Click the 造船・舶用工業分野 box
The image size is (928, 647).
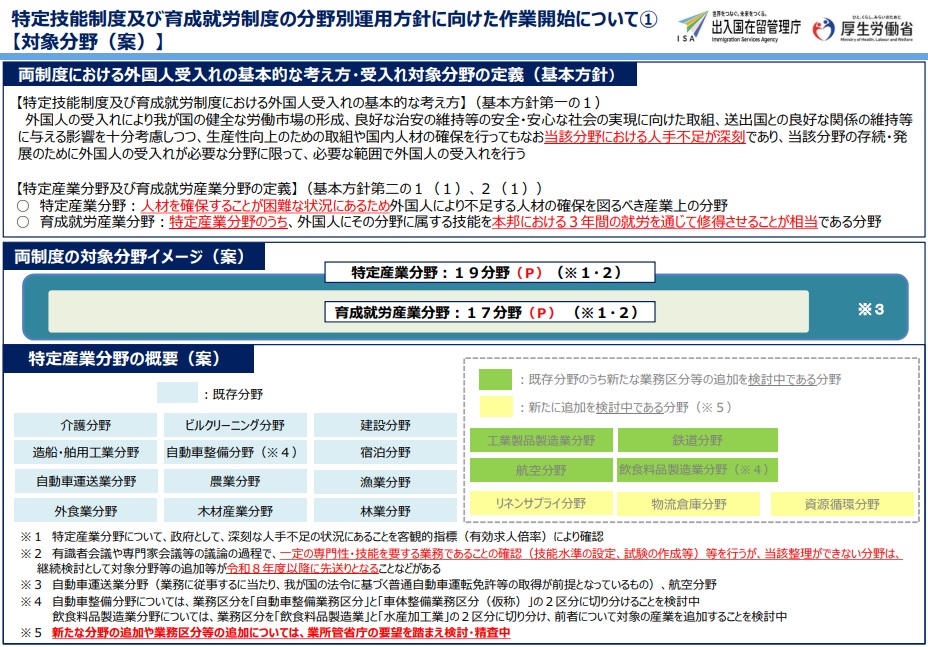click(85, 453)
